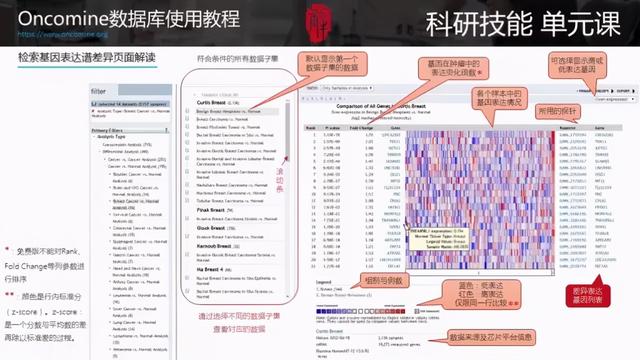Sort by the Fold Change column header
Image resolution: width=640 pixels, height=360 pixels.
click(362, 128)
